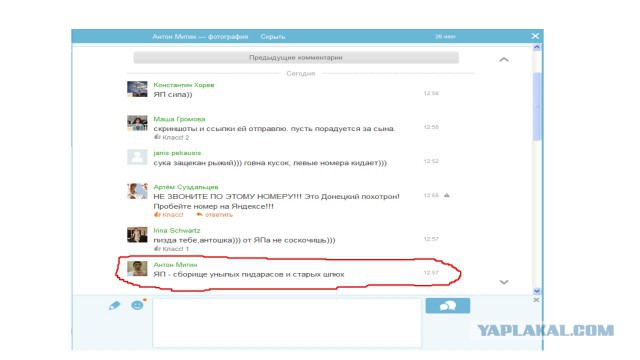Image resolution: width=640 pixels, height=360 pixels.
Task: Send comment with the speech bubbles button
Action: [x=448, y=305]
